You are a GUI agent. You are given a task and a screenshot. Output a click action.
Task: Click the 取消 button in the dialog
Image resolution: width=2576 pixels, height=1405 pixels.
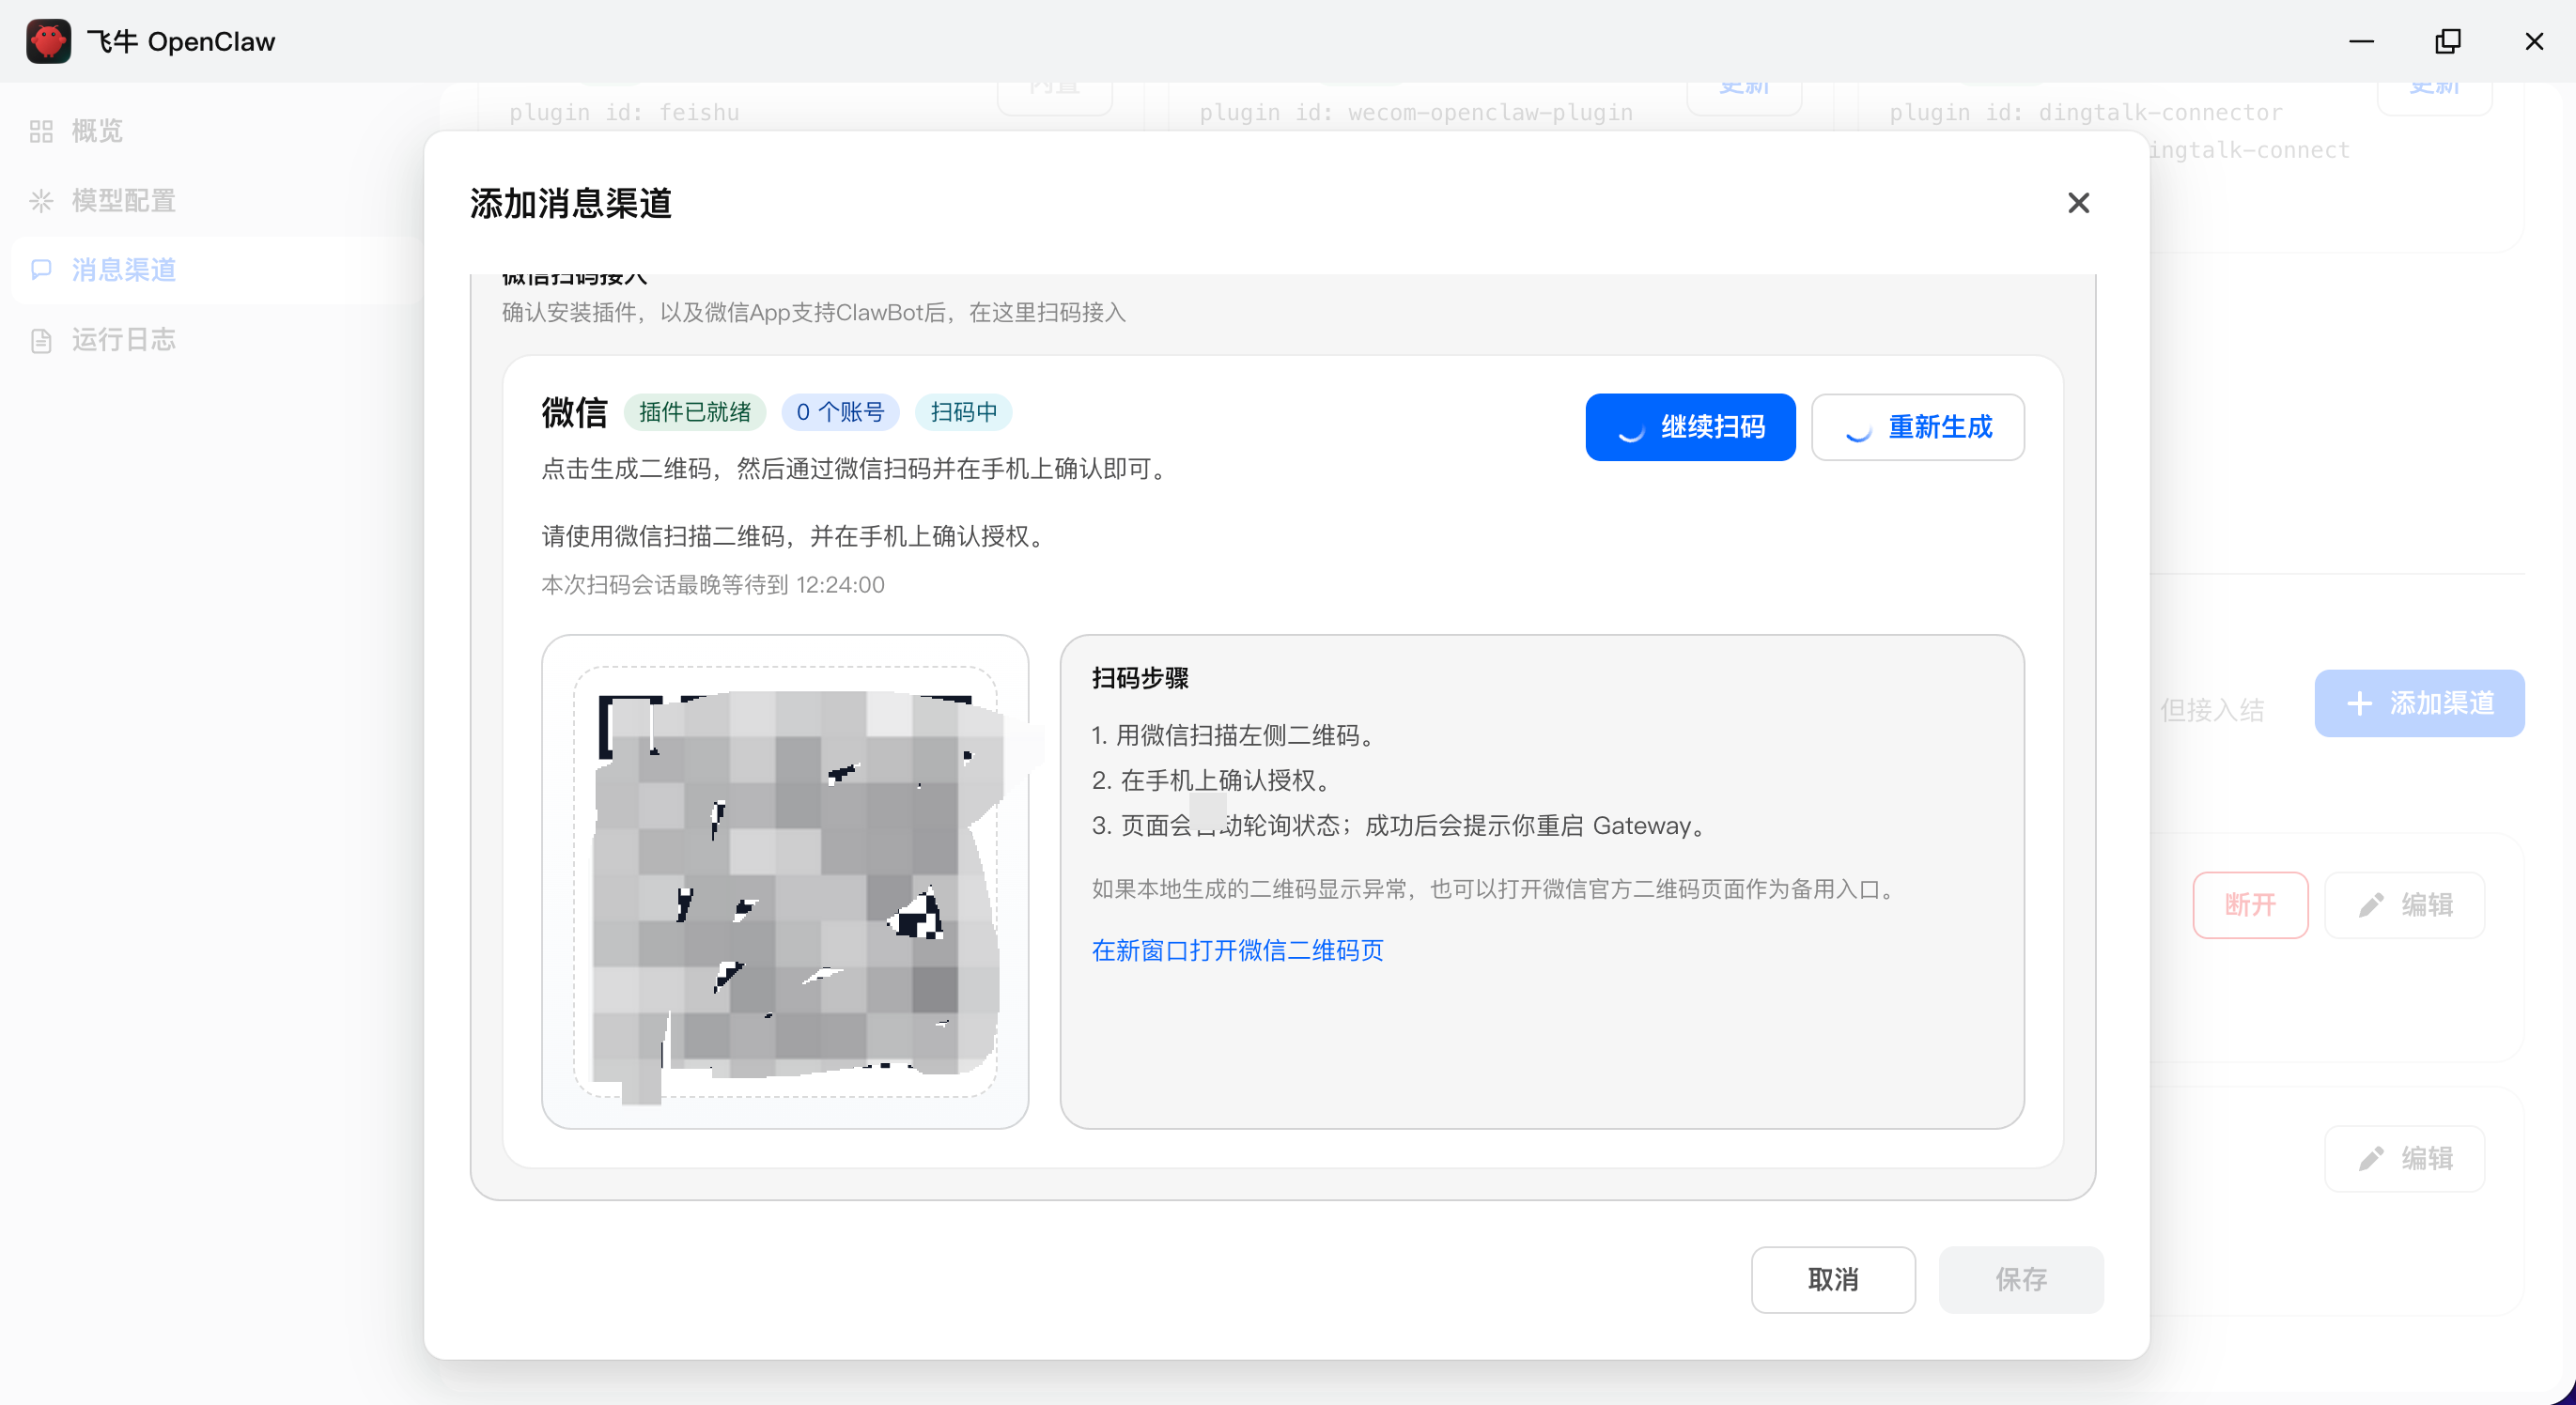1832,1279
